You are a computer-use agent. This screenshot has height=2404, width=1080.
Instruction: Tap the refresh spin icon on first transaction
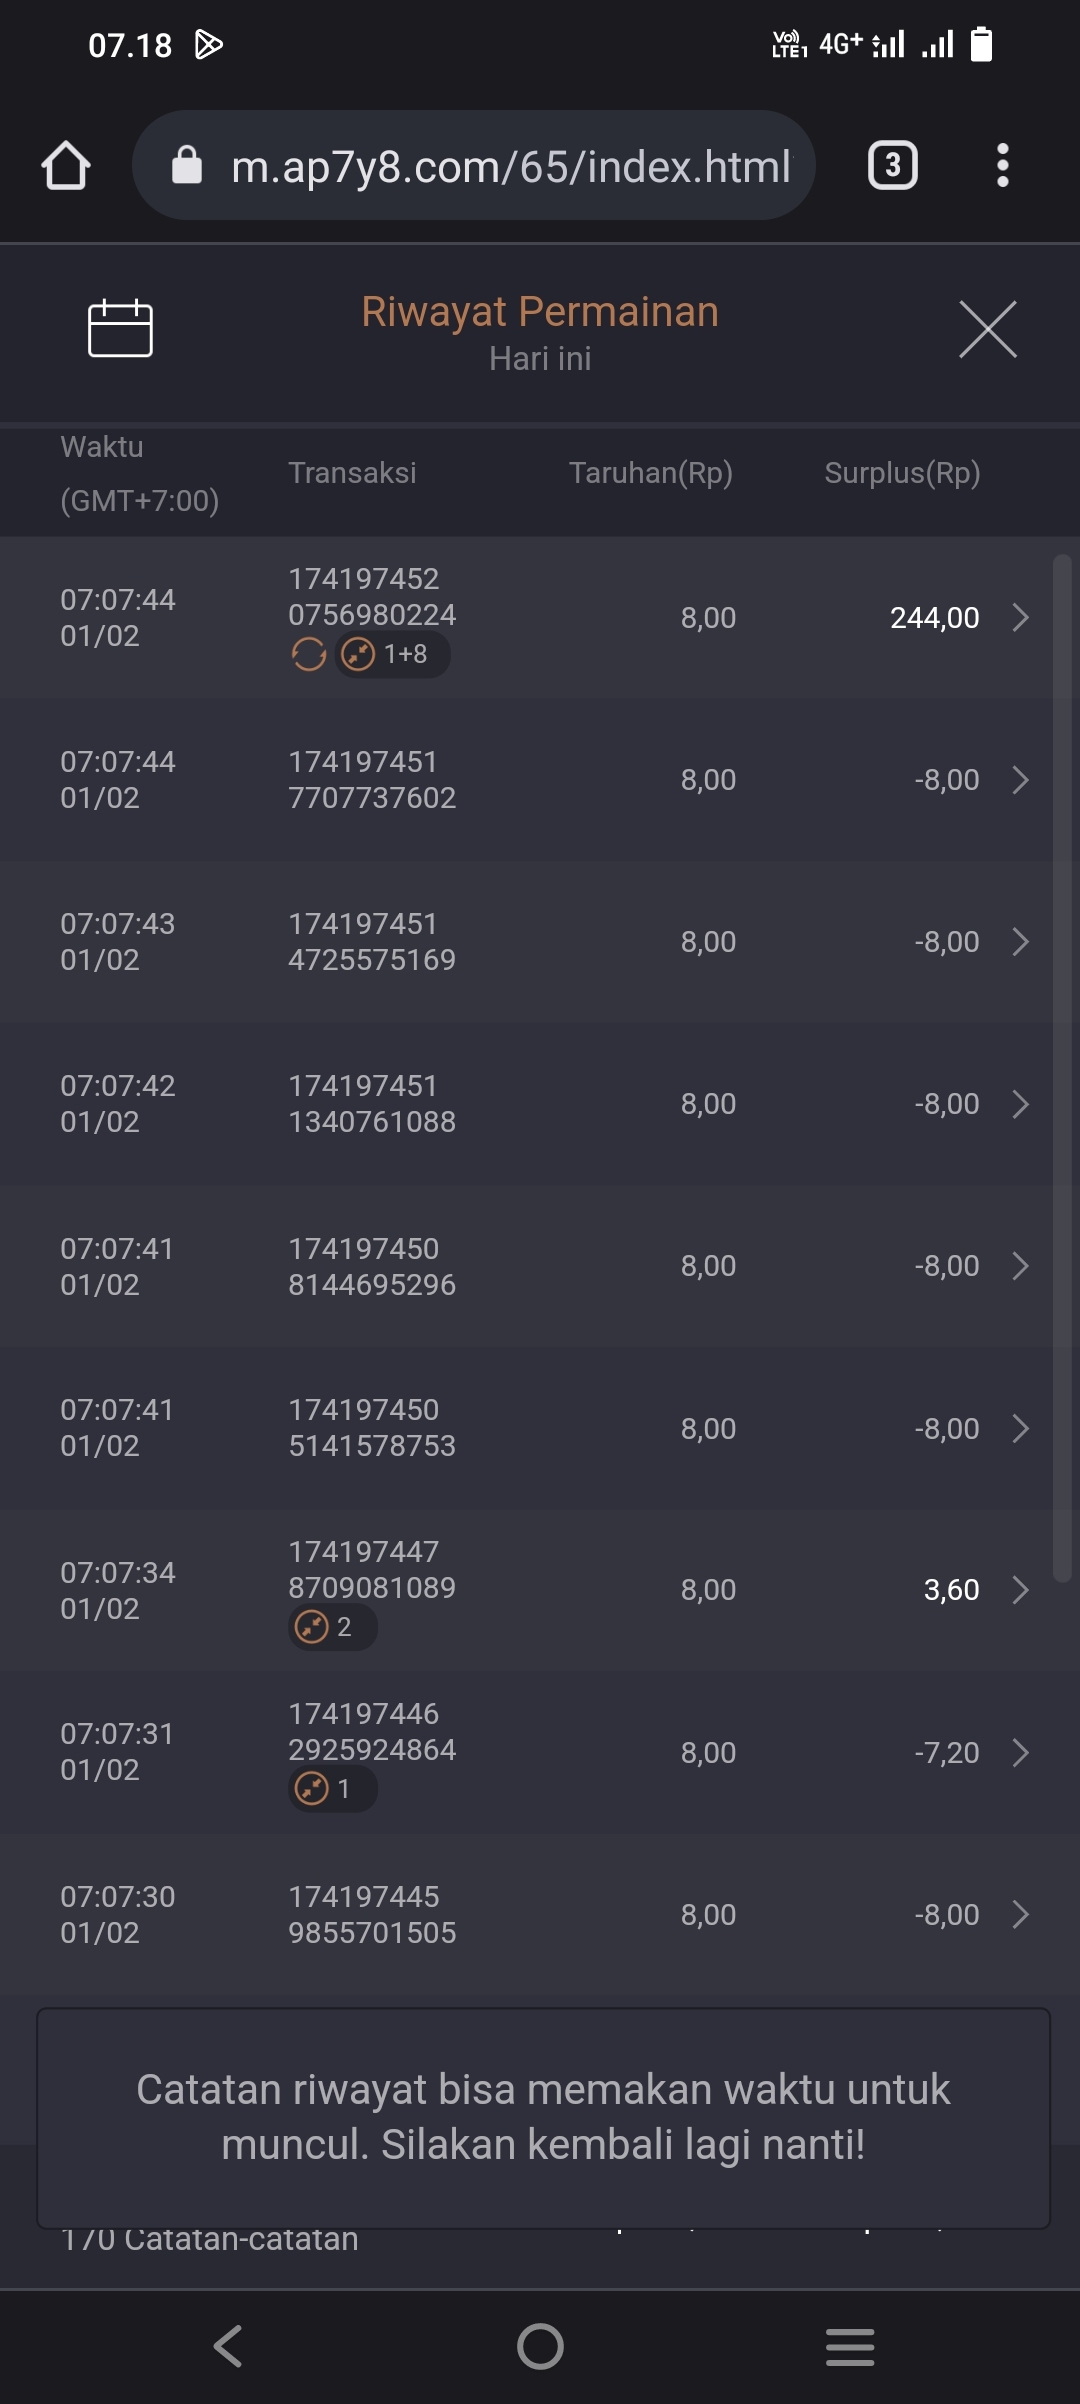pyautogui.click(x=309, y=655)
